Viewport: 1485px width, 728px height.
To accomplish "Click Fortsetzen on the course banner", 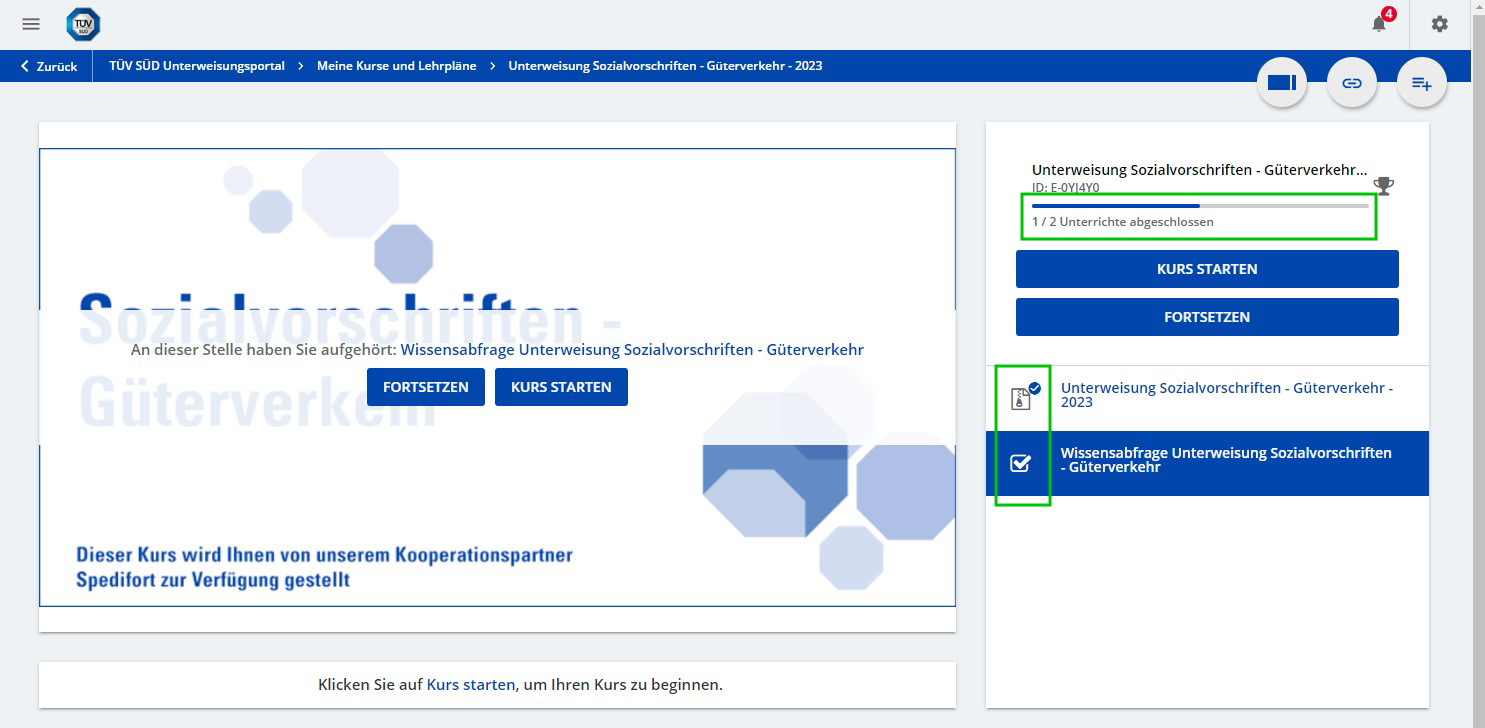I will click(x=425, y=387).
